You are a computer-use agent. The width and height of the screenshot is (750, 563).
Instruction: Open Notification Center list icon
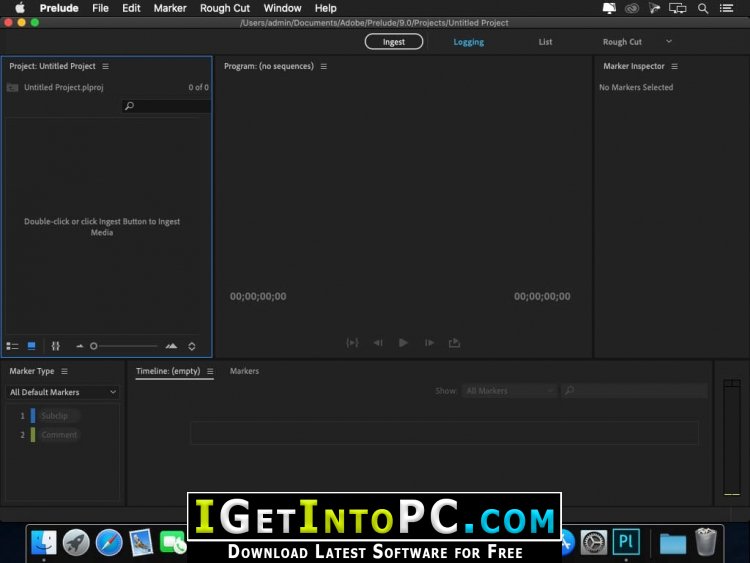coord(727,8)
